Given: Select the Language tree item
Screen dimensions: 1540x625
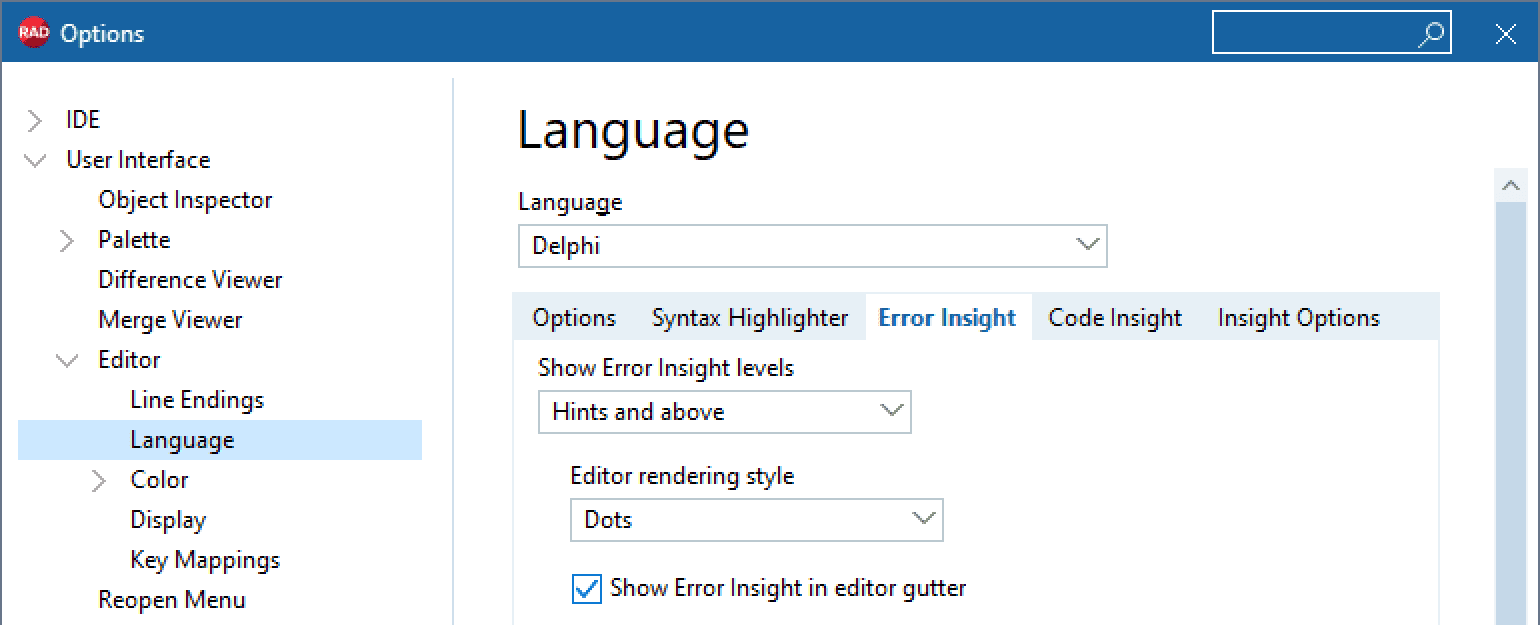Looking at the screenshot, I should (220, 440).
